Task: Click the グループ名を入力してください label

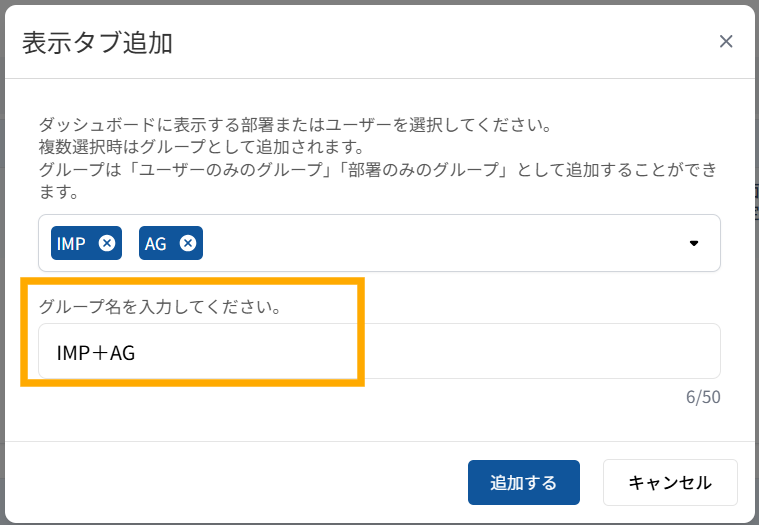Action: (x=159, y=306)
